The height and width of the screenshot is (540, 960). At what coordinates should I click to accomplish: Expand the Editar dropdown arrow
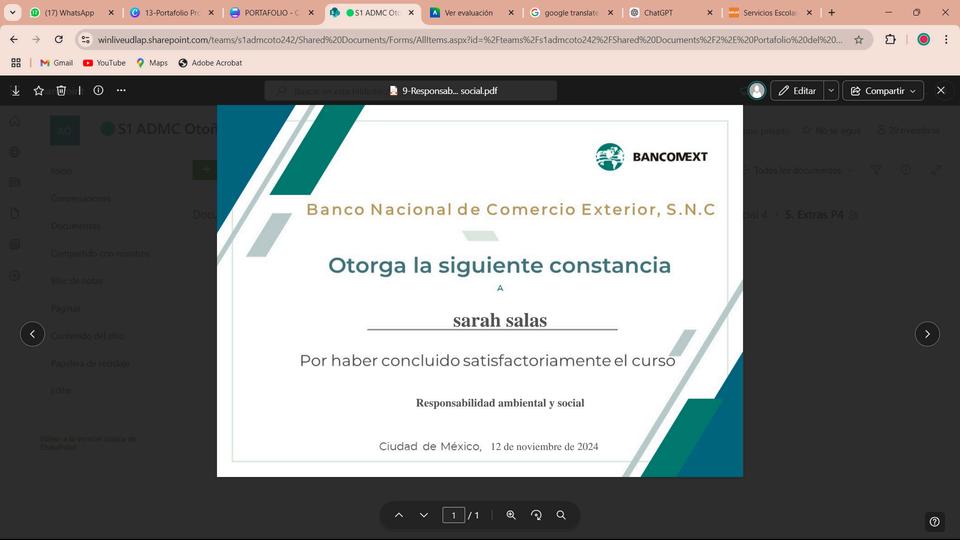coord(831,91)
